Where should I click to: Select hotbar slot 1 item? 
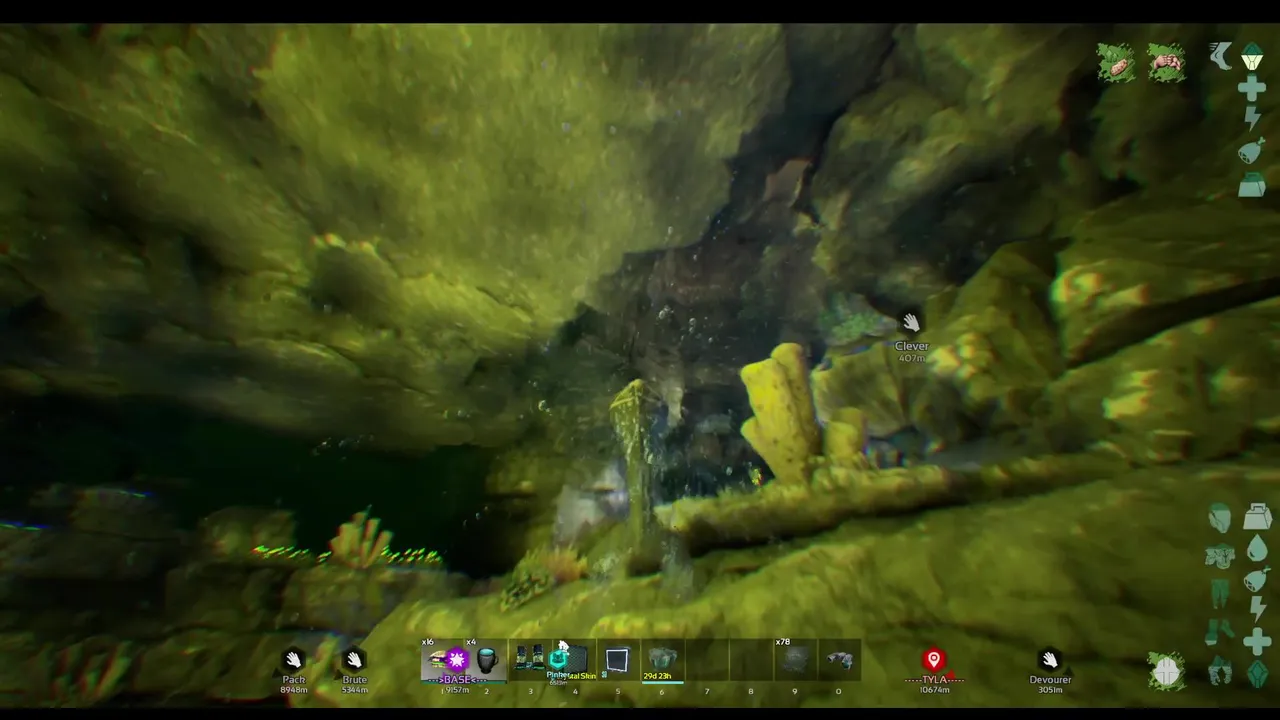(443, 661)
